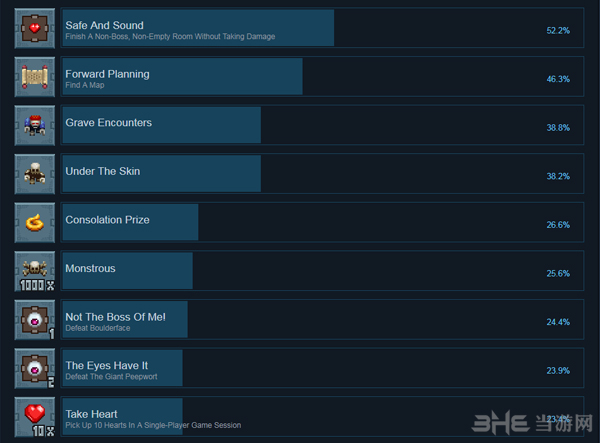The width and height of the screenshot is (600, 443).
Task: Click the Under The Skin skeleton icon
Action: click(35, 174)
